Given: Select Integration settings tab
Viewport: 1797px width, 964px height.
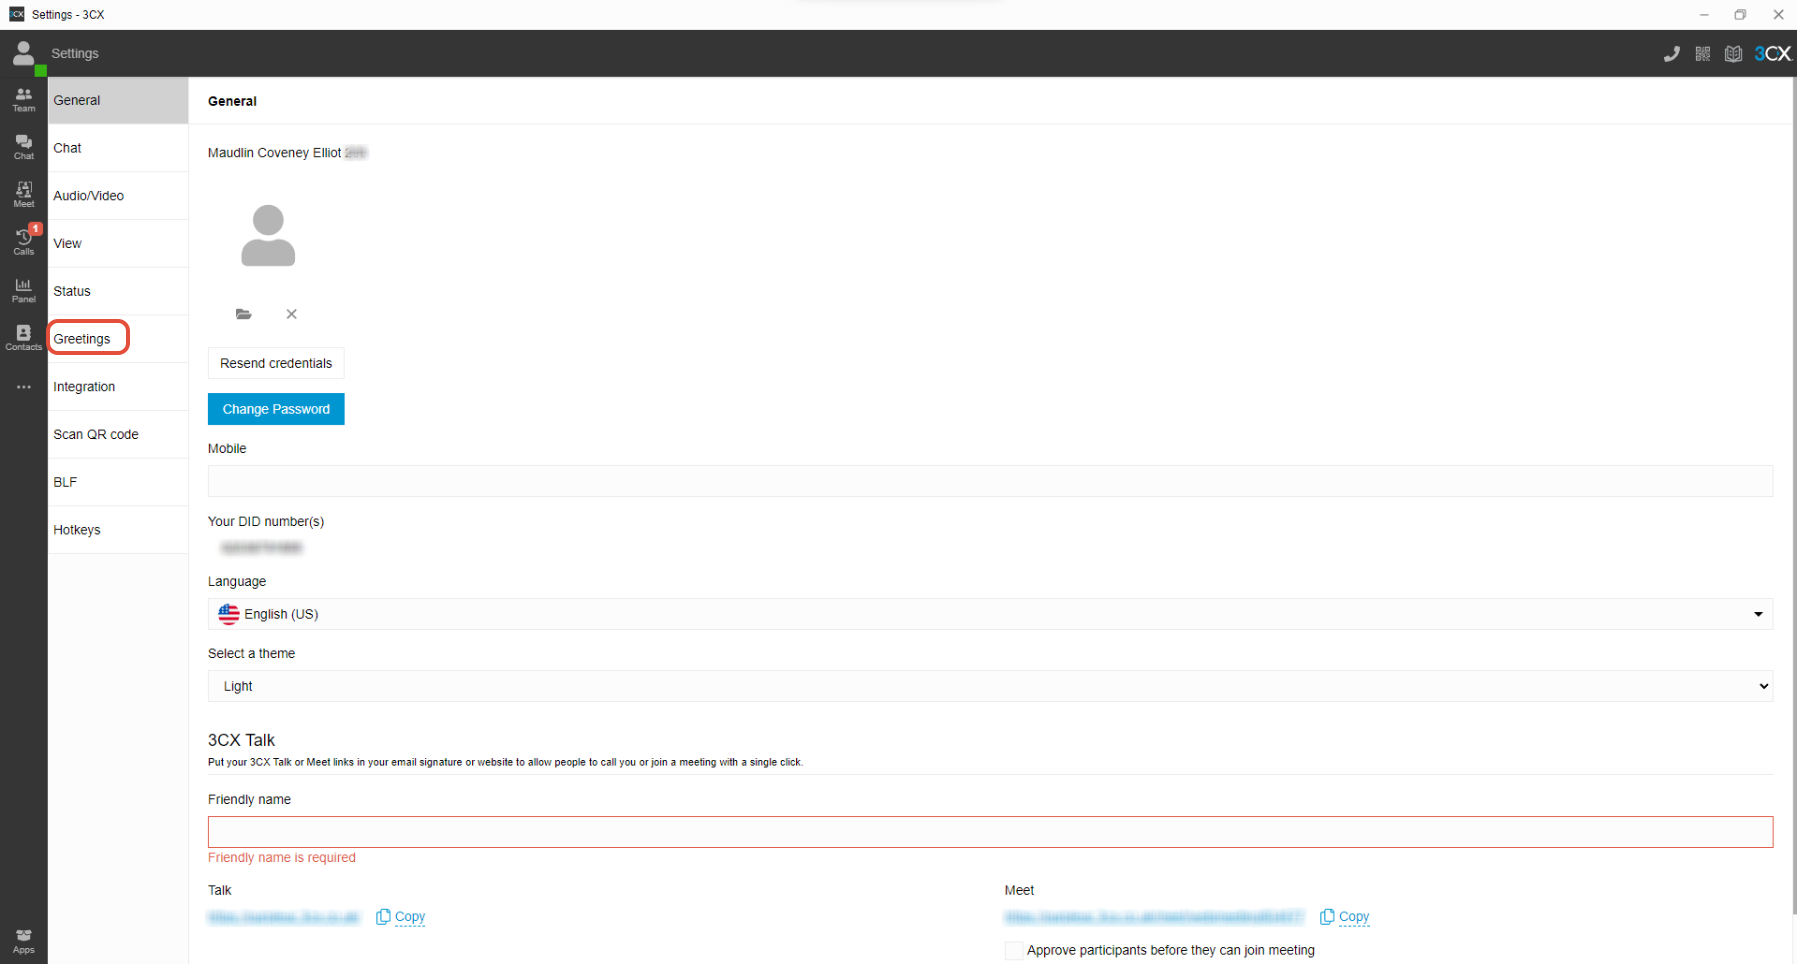Looking at the screenshot, I should 118,387.
